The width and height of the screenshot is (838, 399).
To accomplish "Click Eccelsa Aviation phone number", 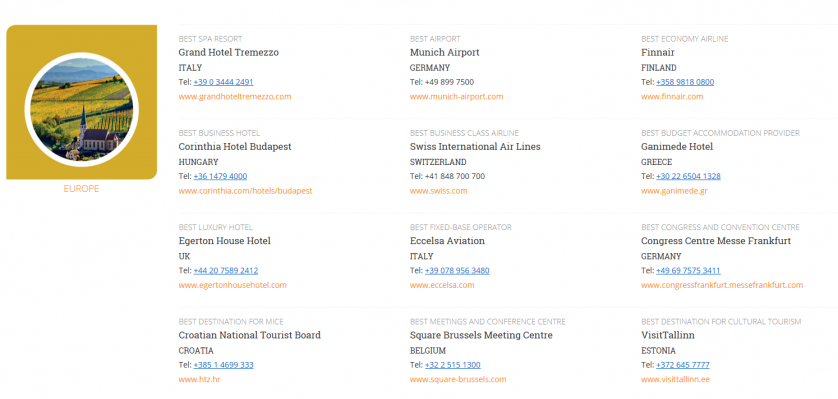I will [x=457, y=271].
